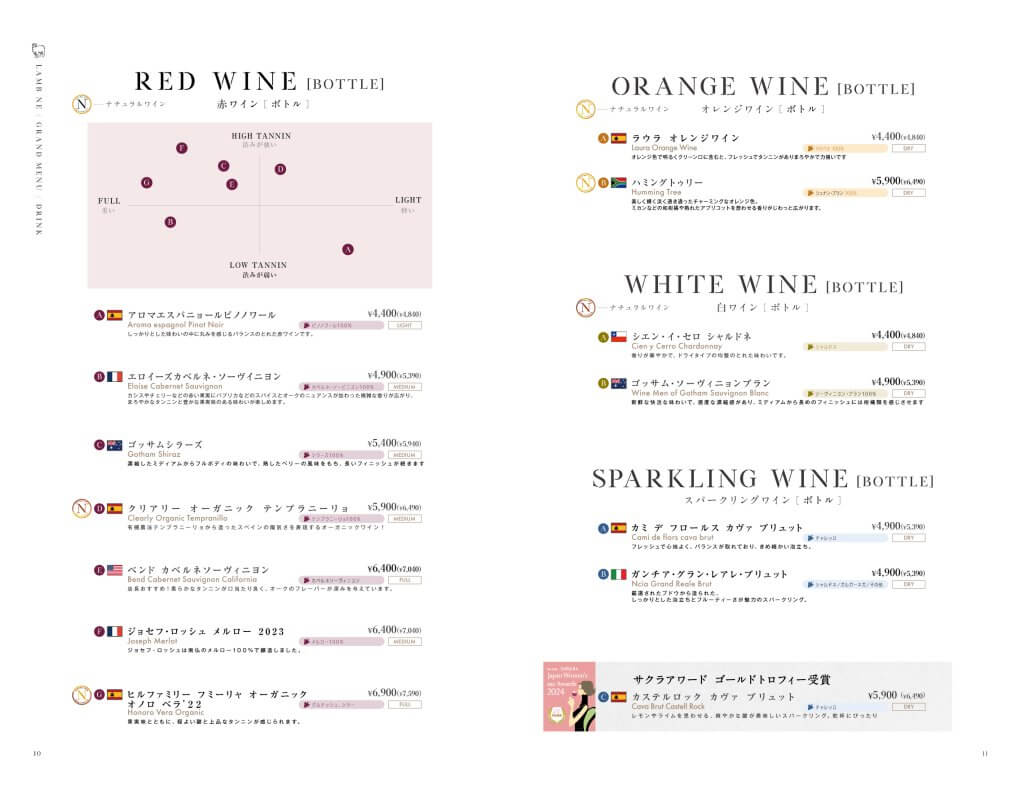The width and height of the screenshot is (1024, 803).
Task: Click the Australian flag beside Gotham Shiraz
Action: 115,445
